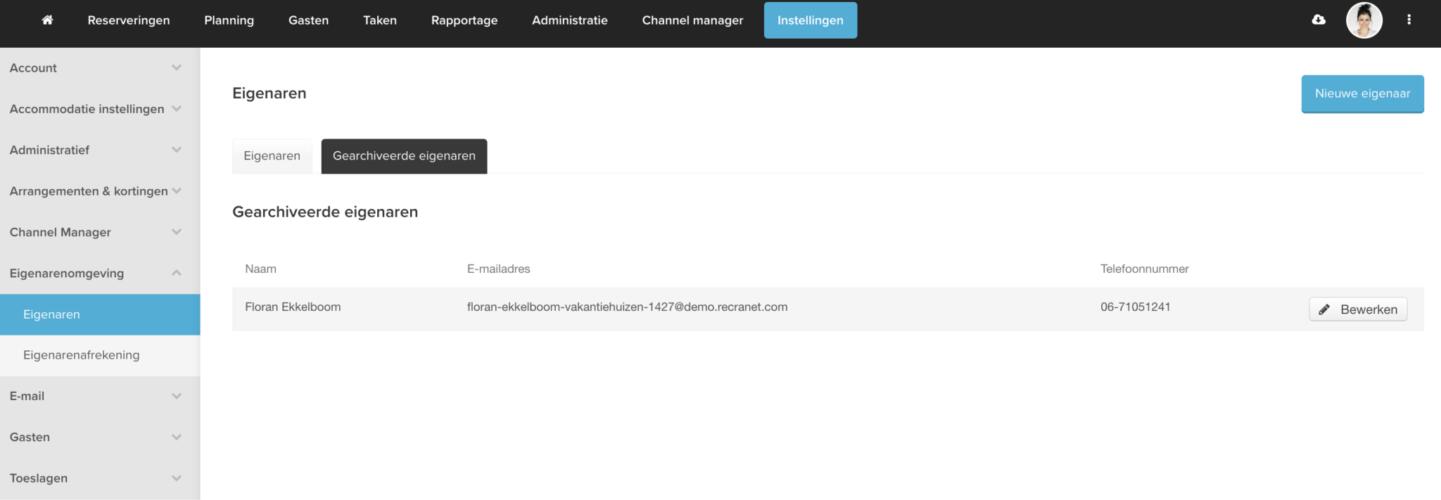Image resolution: width=1441 pixels, height=500 pixels.
Task: Collapse the Eigenarenomgeving section
Action: click(x=99, y=273)
